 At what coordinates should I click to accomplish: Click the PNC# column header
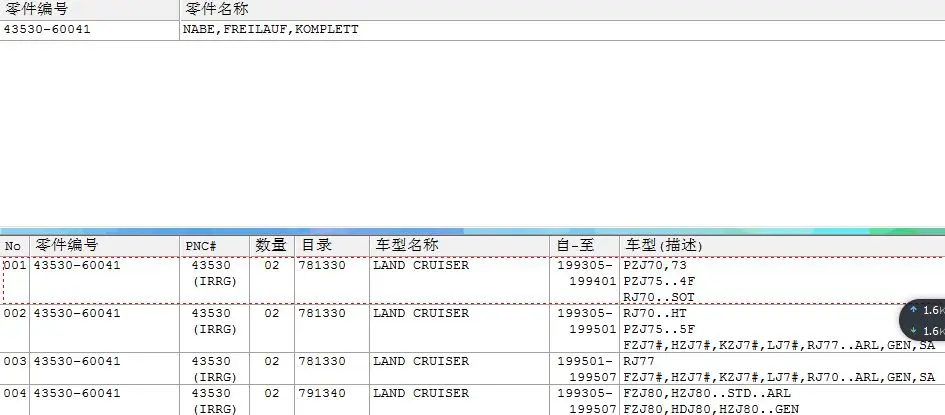[x=215, y=246]
